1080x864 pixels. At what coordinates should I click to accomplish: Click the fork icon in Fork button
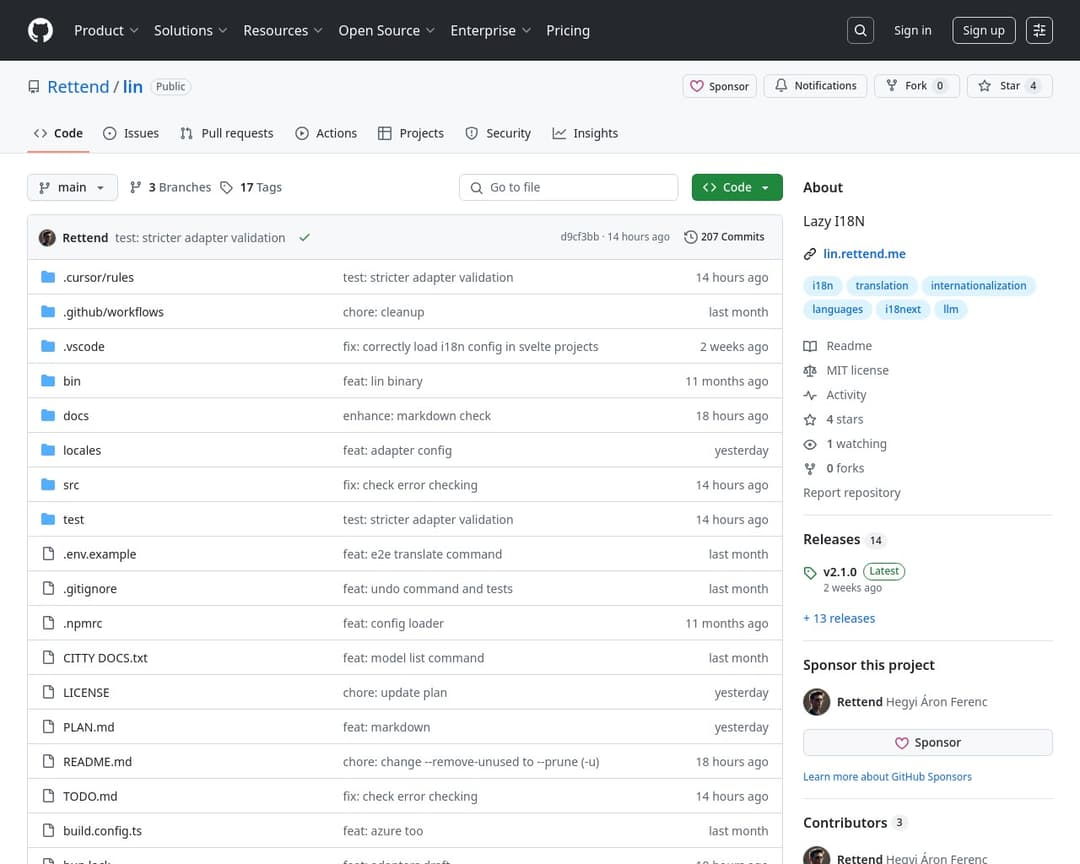coord(892,85)
